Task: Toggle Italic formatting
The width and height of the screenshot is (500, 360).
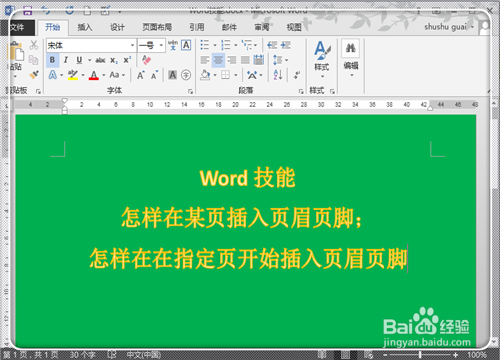Action: 66,60
